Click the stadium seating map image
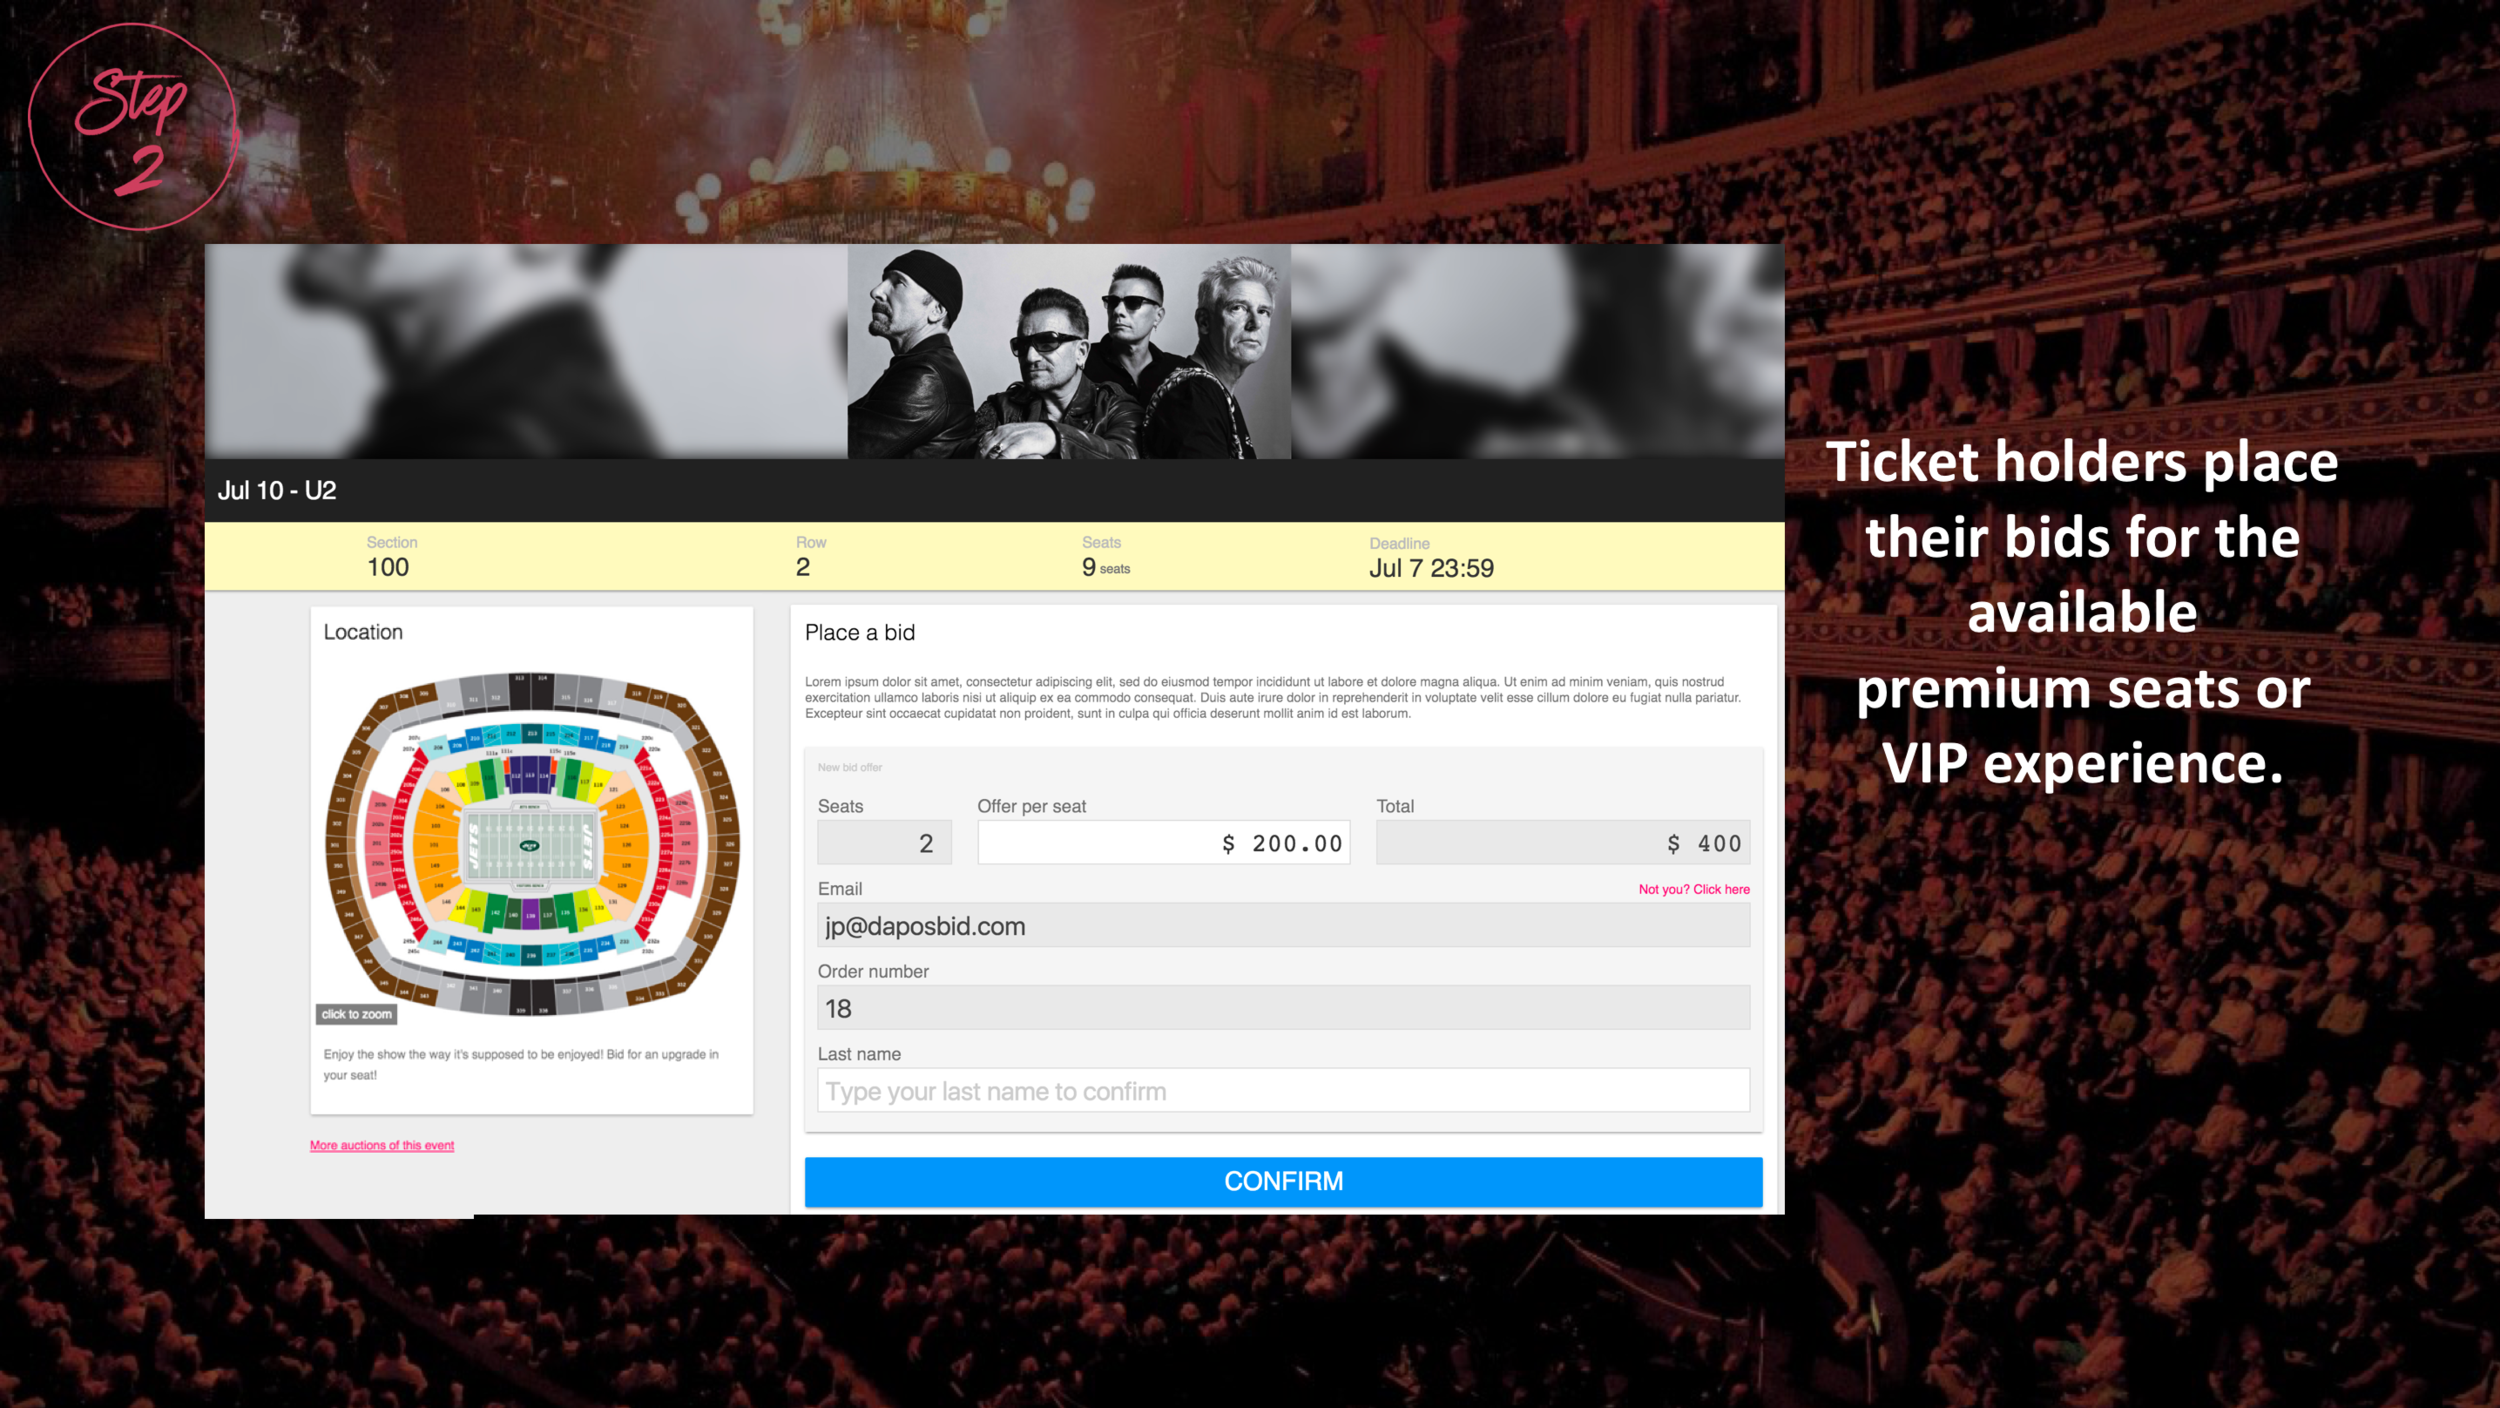The image size is (2500, 1408). click(x=532, y=843)
